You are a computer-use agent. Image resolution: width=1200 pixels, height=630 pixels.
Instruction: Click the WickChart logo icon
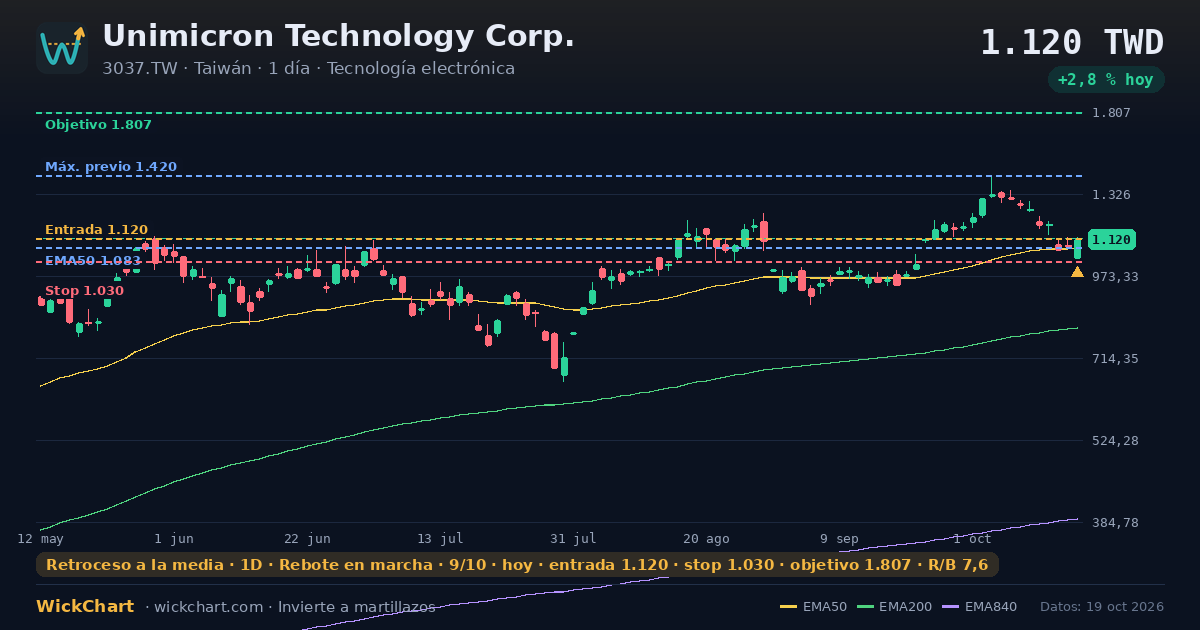62,48
